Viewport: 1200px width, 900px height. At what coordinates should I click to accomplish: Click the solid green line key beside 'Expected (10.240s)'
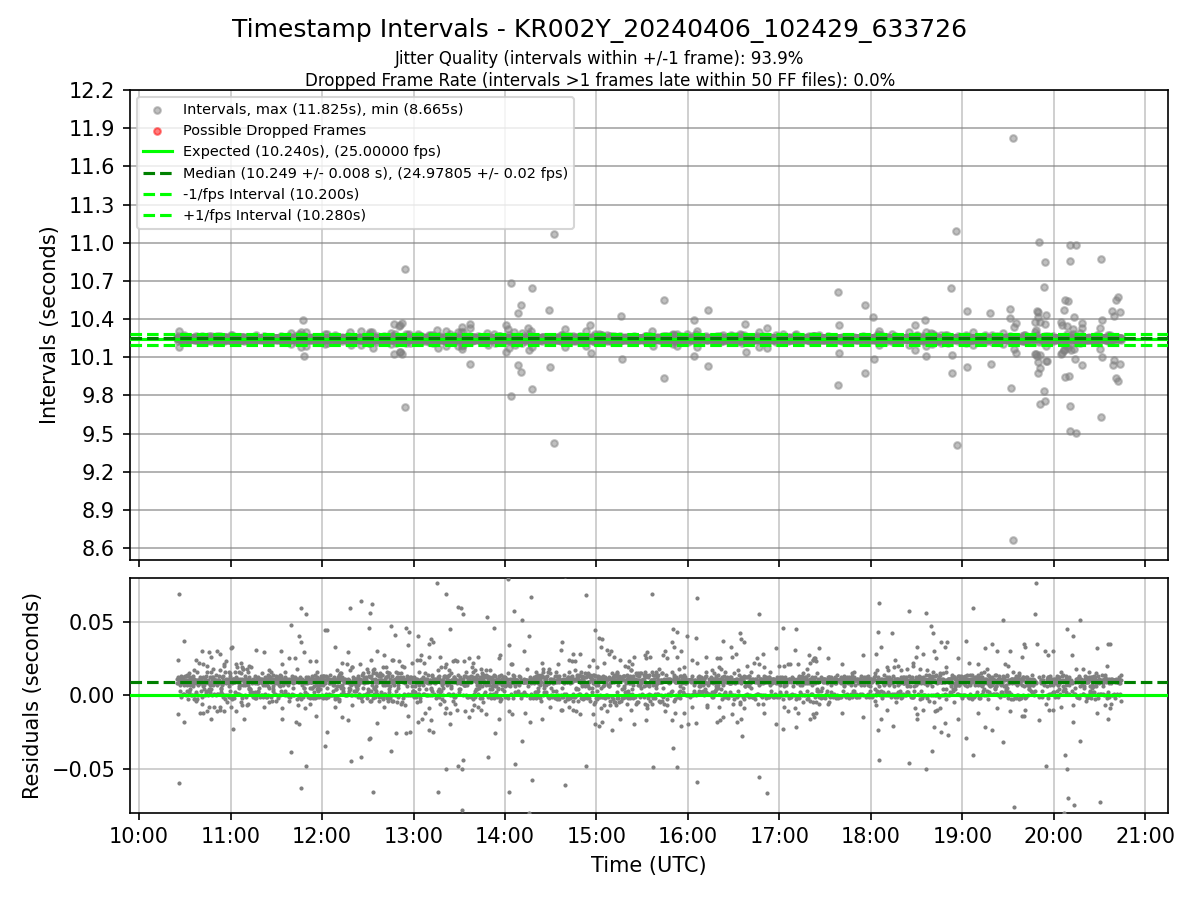coord(157,151)
